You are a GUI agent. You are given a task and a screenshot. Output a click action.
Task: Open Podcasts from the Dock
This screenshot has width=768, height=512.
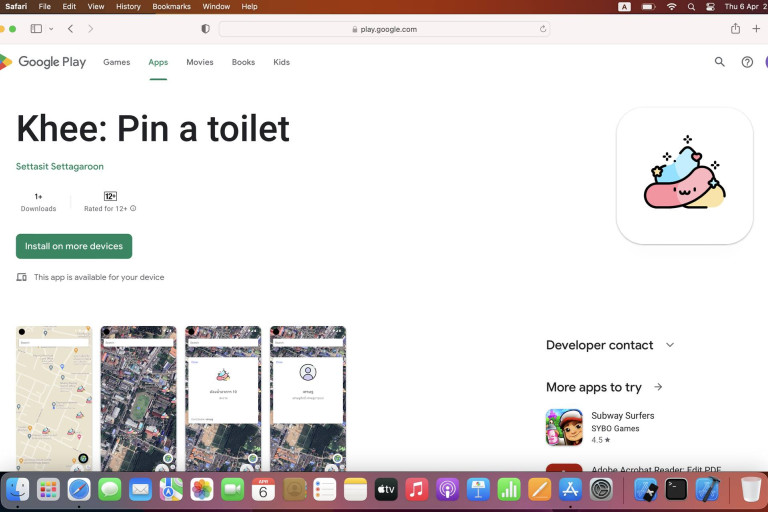click(x=448, y=489)
